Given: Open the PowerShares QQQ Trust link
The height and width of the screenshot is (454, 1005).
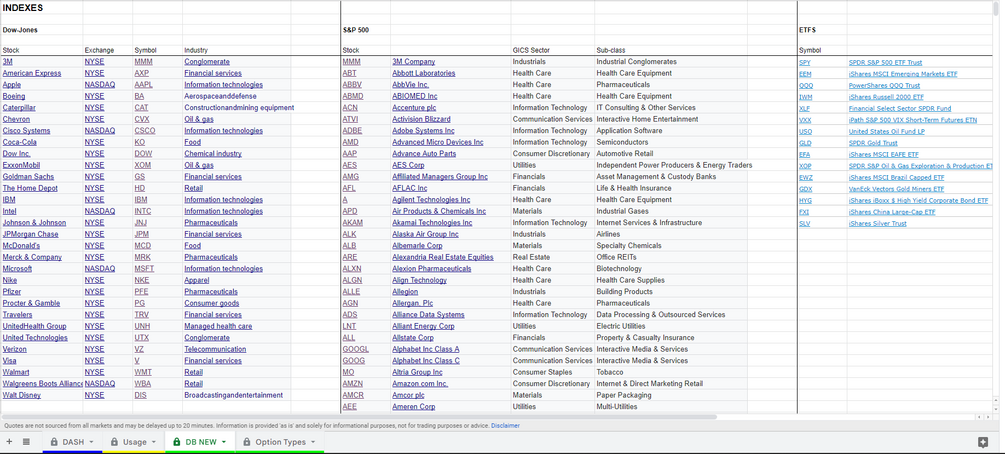Looking at the screenshot, I should [885, 86].
